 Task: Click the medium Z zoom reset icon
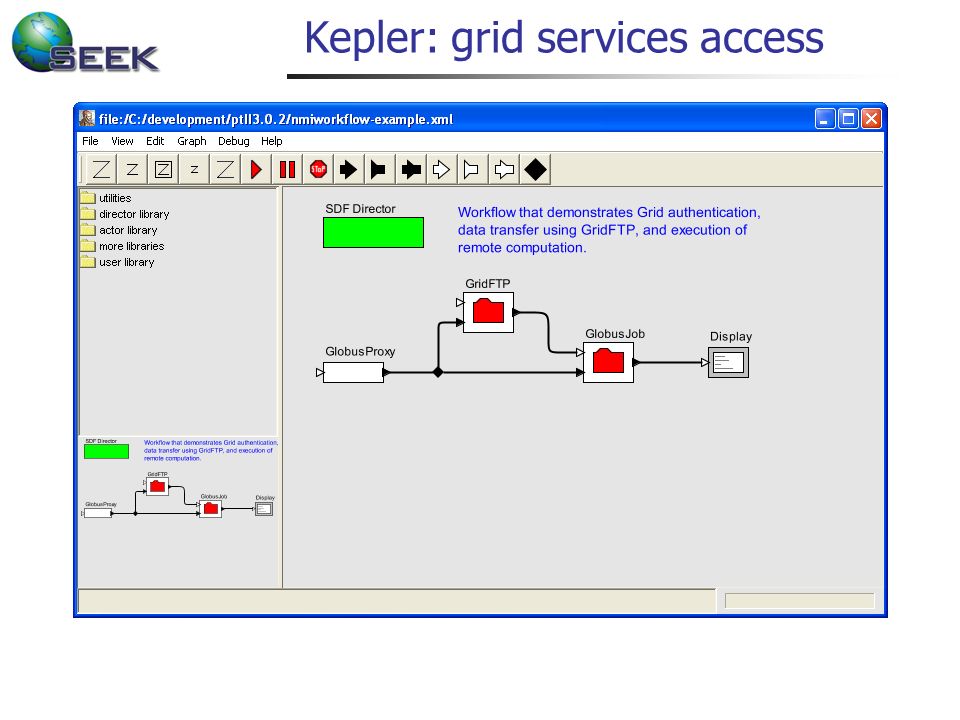tap(132, 169)
